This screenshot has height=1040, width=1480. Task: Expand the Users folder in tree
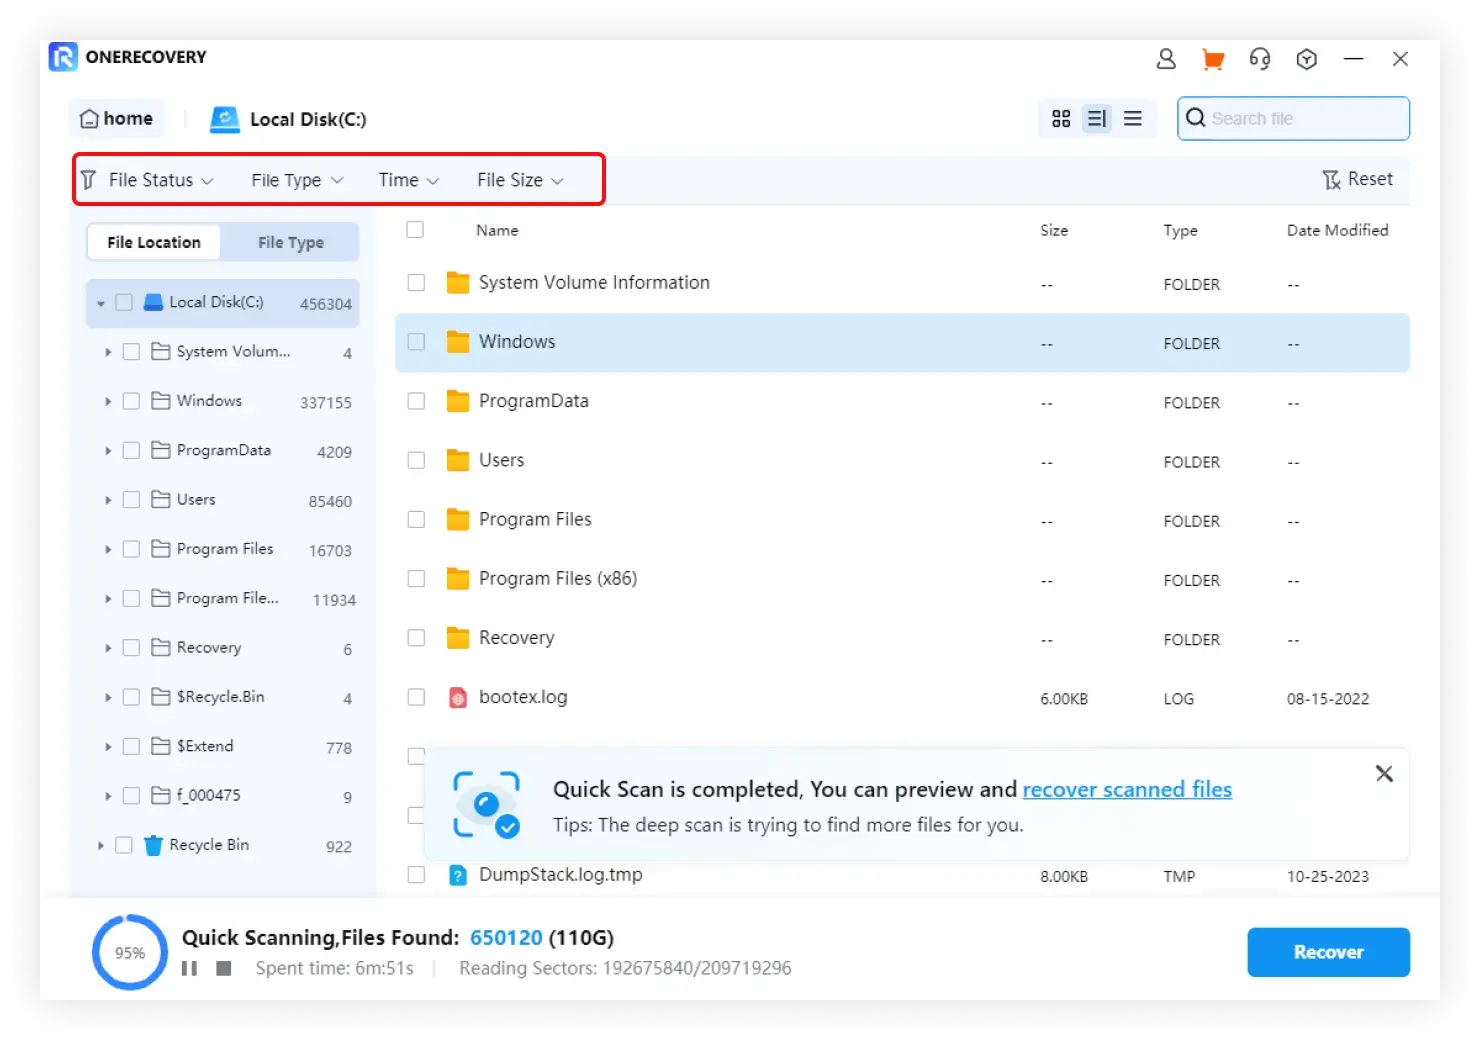108,500
